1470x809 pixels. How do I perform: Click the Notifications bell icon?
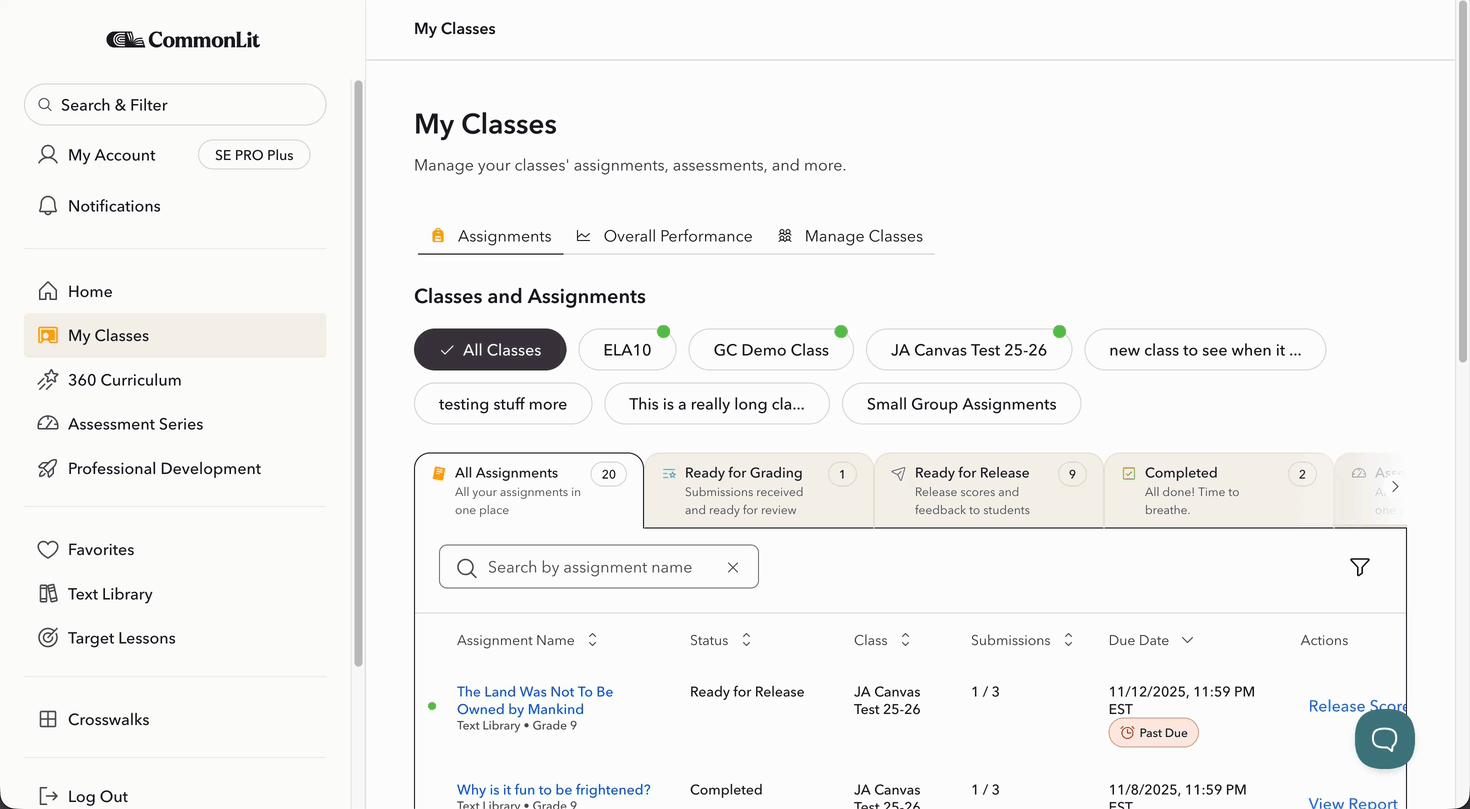[47, 206]
